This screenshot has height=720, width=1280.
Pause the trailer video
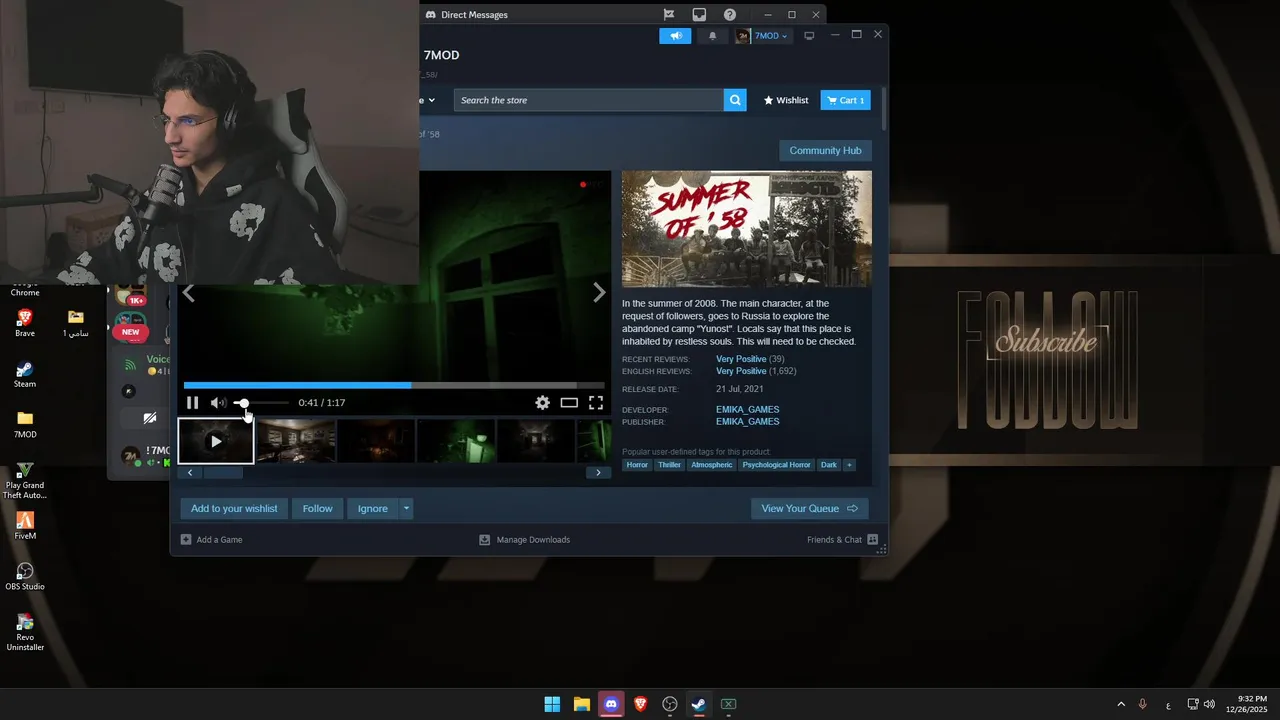pos(192,402)
